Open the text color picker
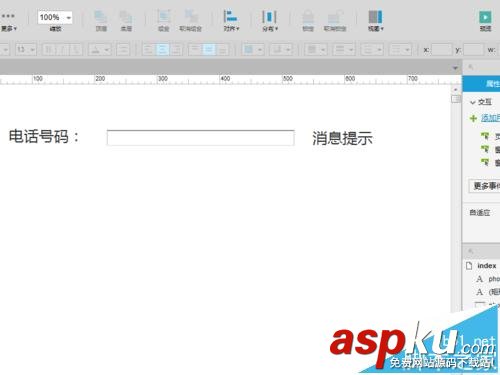The height and width of the screenshot is (375, 500). (99, 50)
